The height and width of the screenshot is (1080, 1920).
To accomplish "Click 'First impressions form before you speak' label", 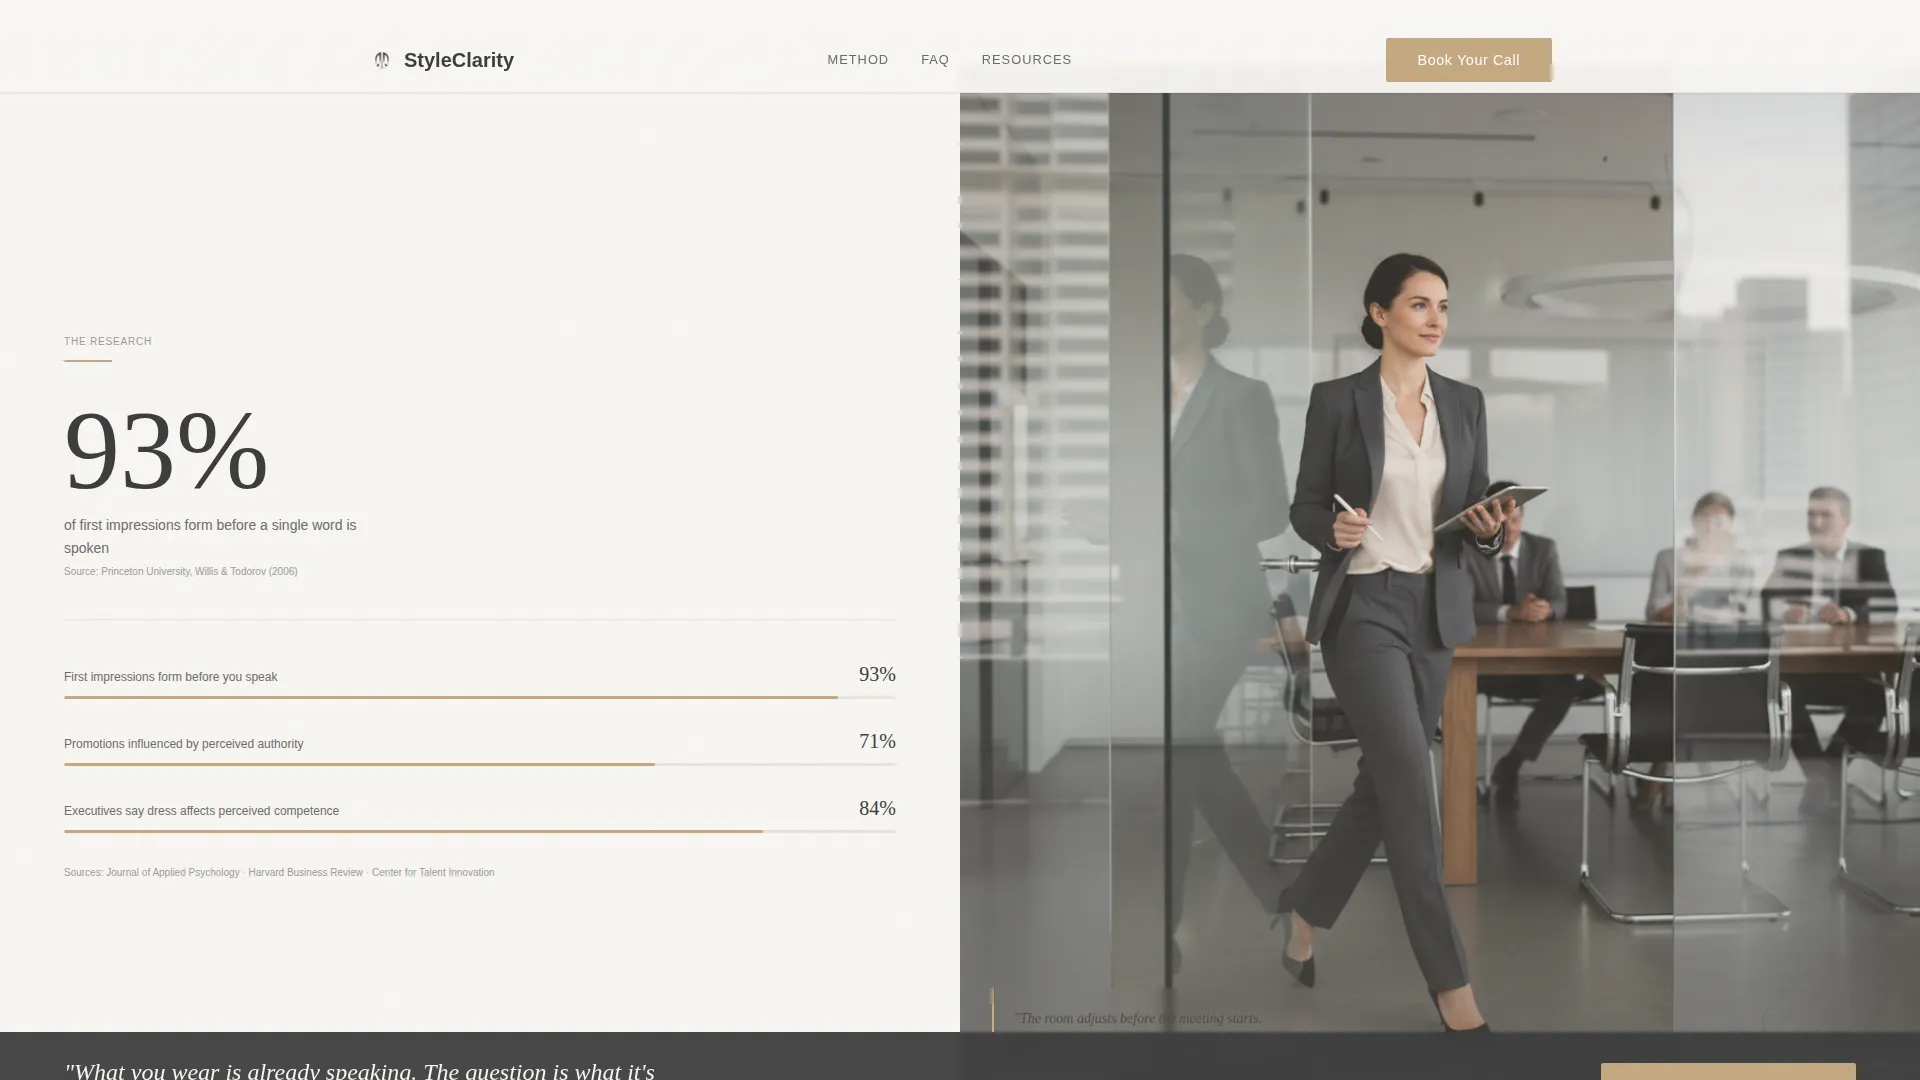I will tap(171, 677).
